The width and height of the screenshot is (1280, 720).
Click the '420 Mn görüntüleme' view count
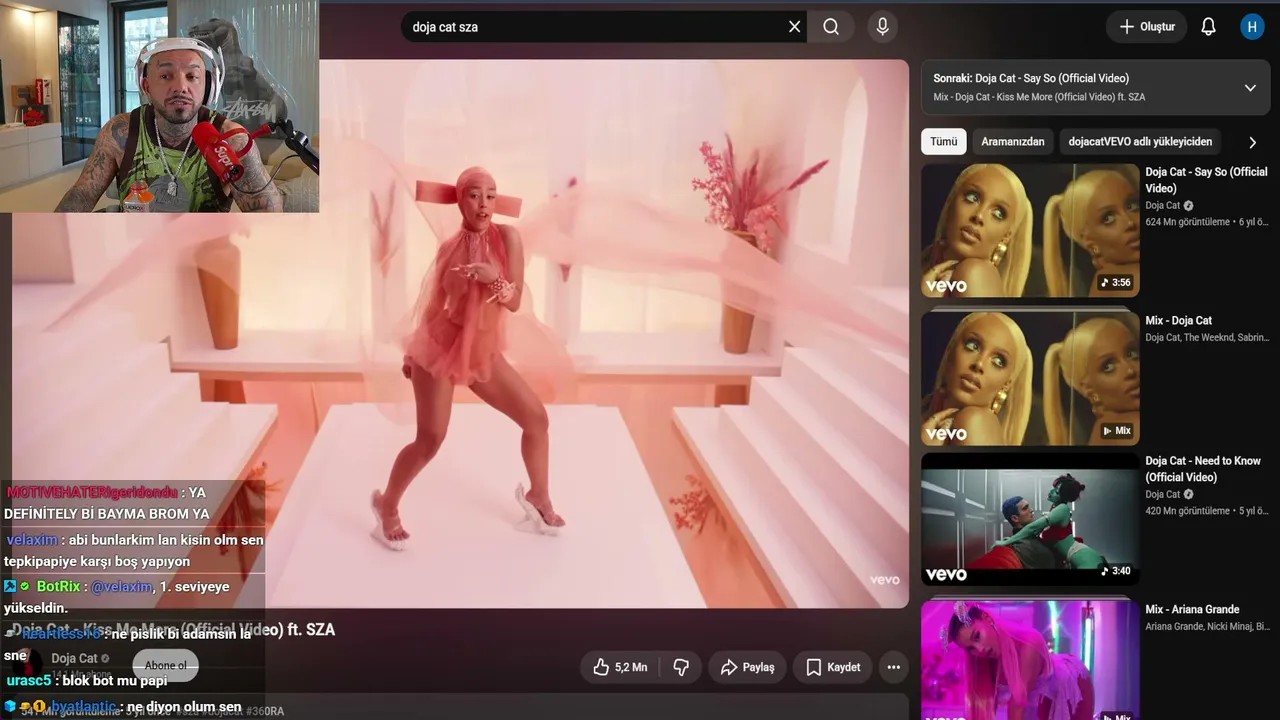pos(1188,511)
